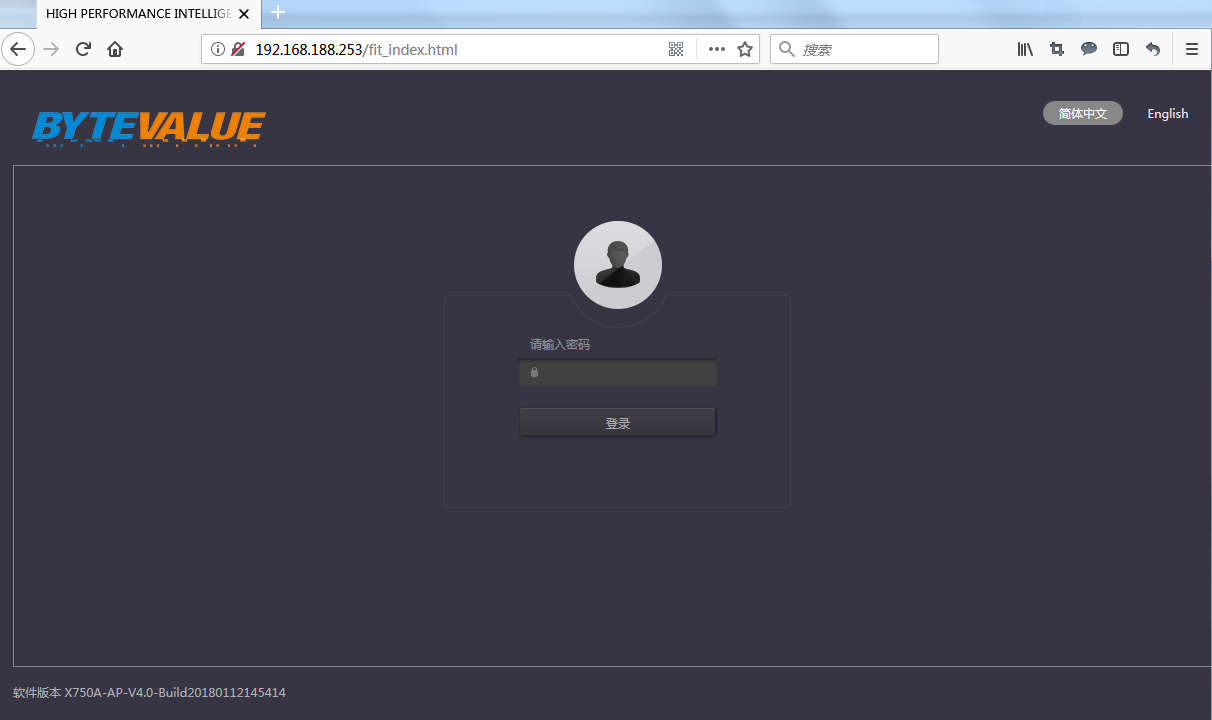This screenshot has height=720, width=1212.
Task: Open the Firefox hamburger menu
Action: [x=1191, y=49]
